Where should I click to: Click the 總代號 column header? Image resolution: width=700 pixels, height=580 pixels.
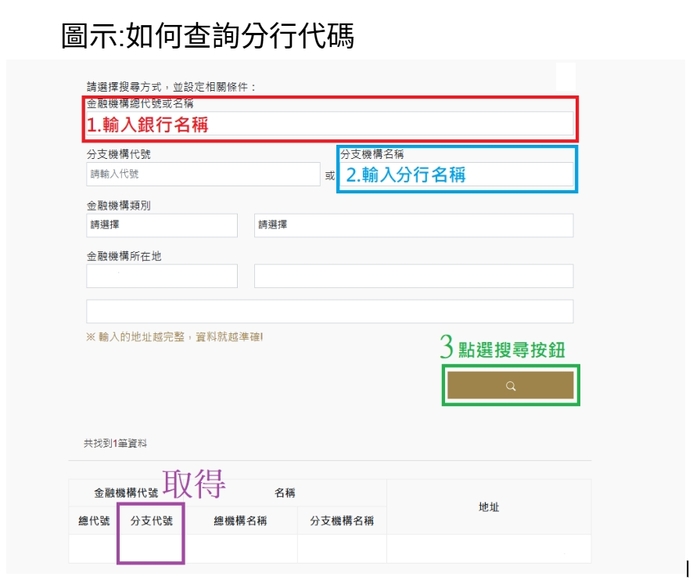(x=94, y=521)
